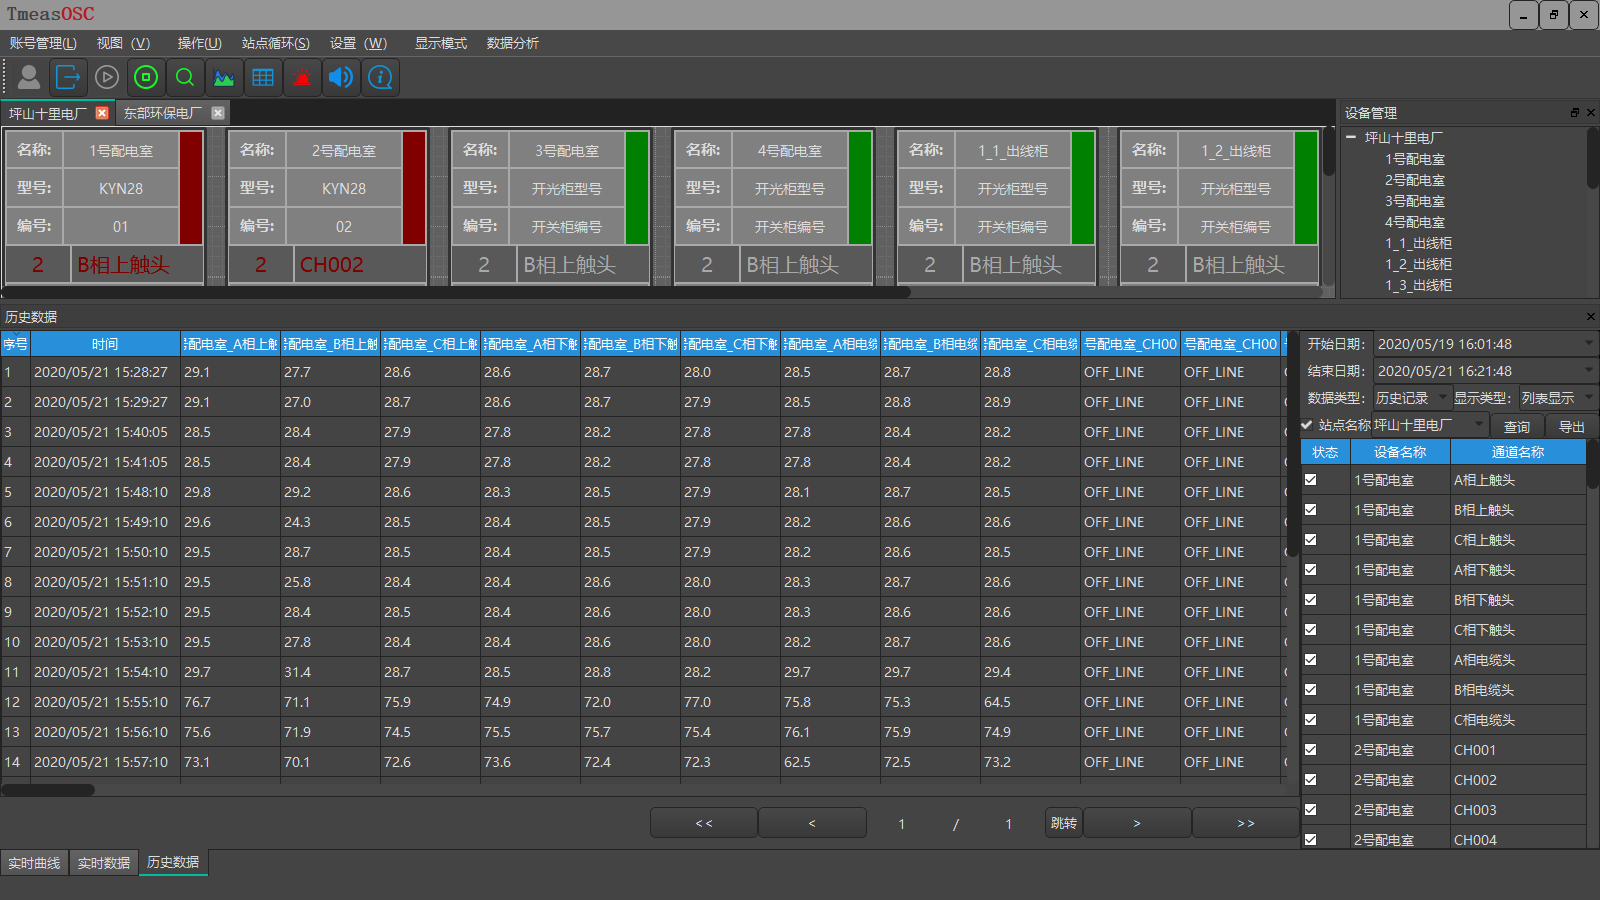Toggle the checkbox for channel CH001
Image resolution: width=1600 pixels, height=900 pixels.
pyautogui.click(x=1310, y=750)
